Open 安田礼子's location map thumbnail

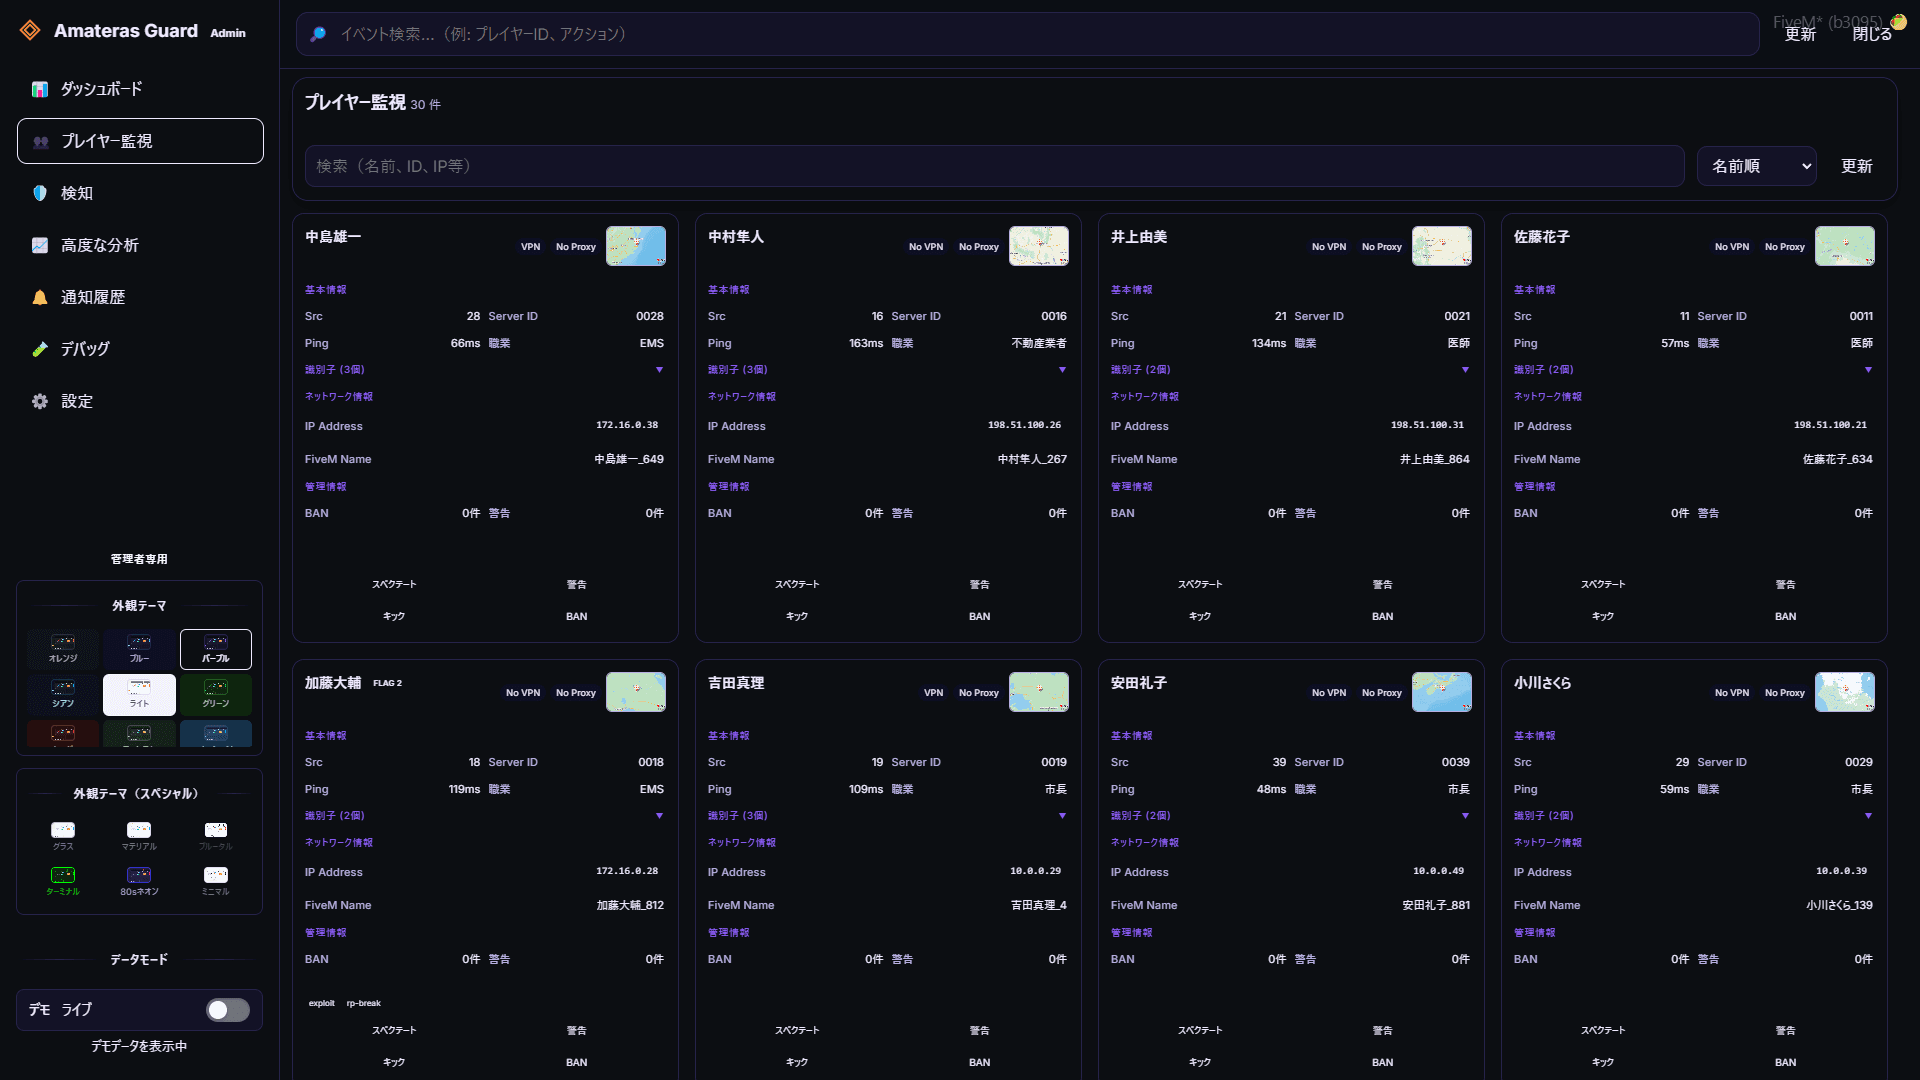tap(1442, 692)
